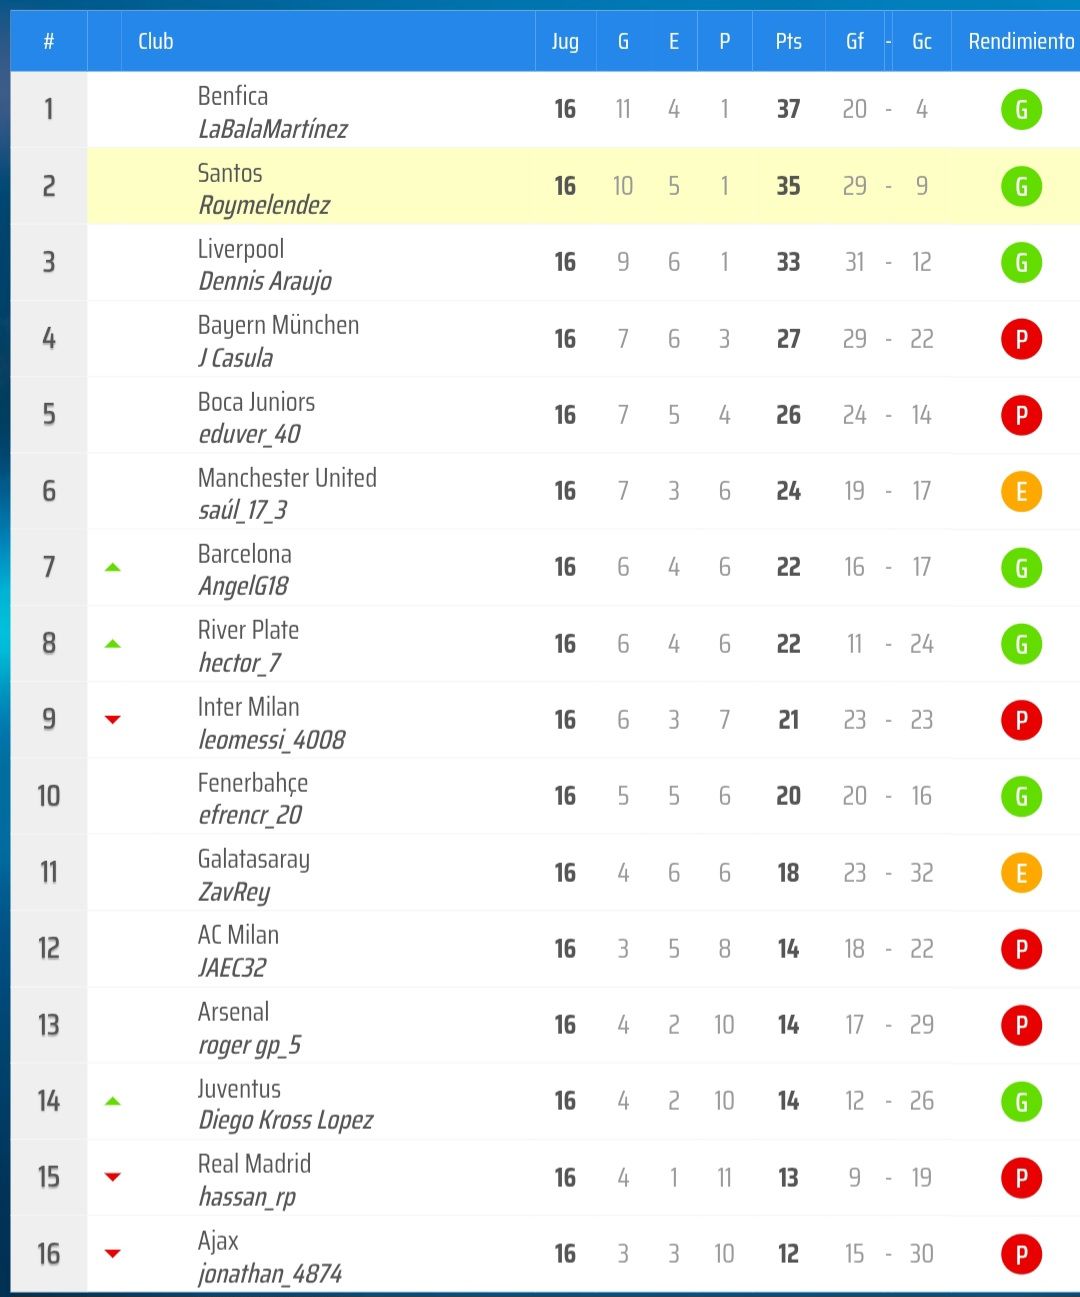This screenshot has width=1080, height=1297.
Task: Open manager LaBalaMartínez profile
Action: [x=273, y=129]
